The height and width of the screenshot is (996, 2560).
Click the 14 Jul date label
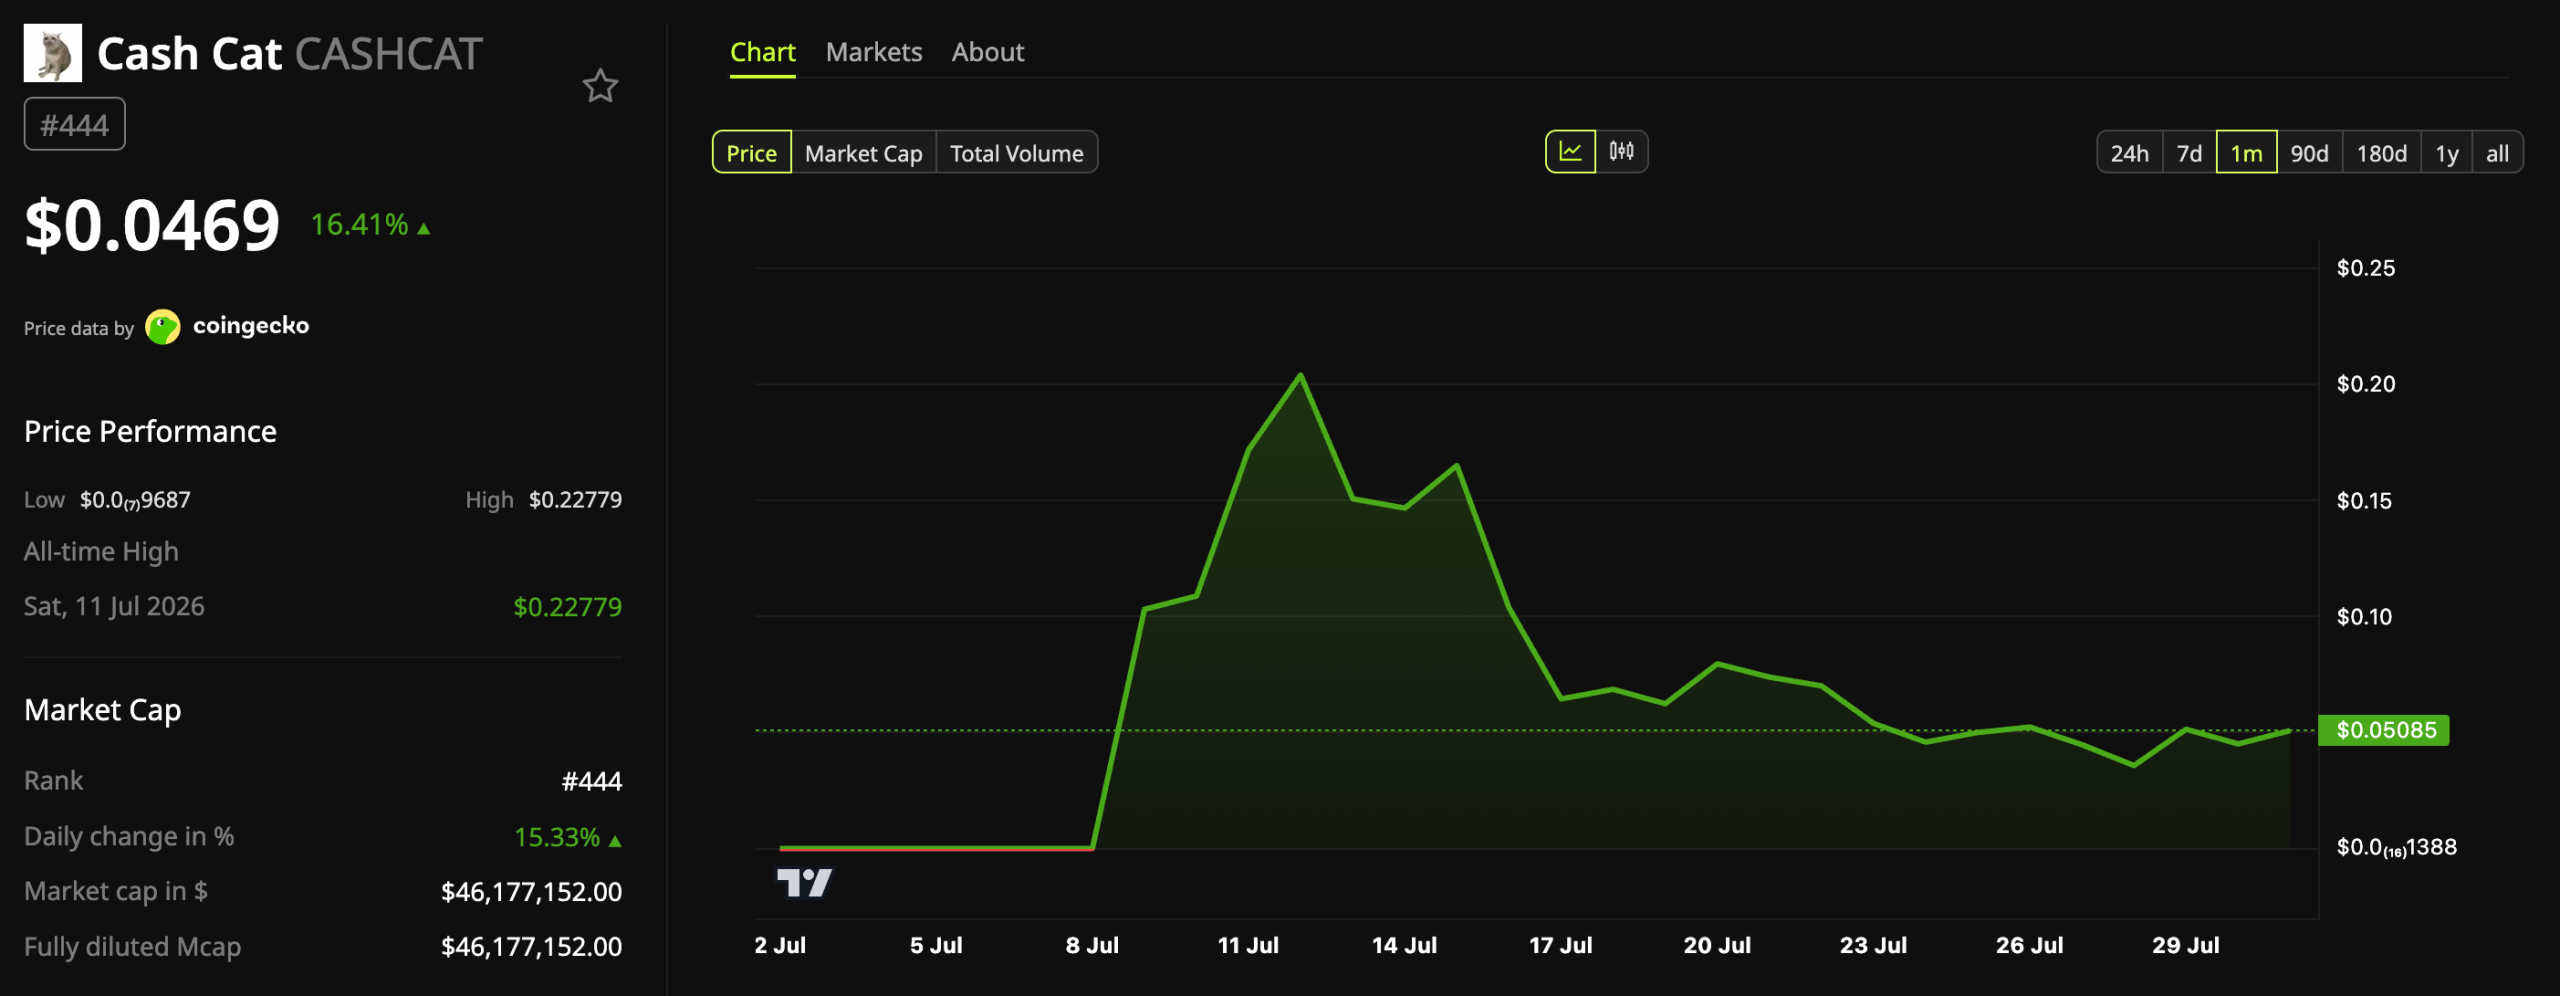1404,945
